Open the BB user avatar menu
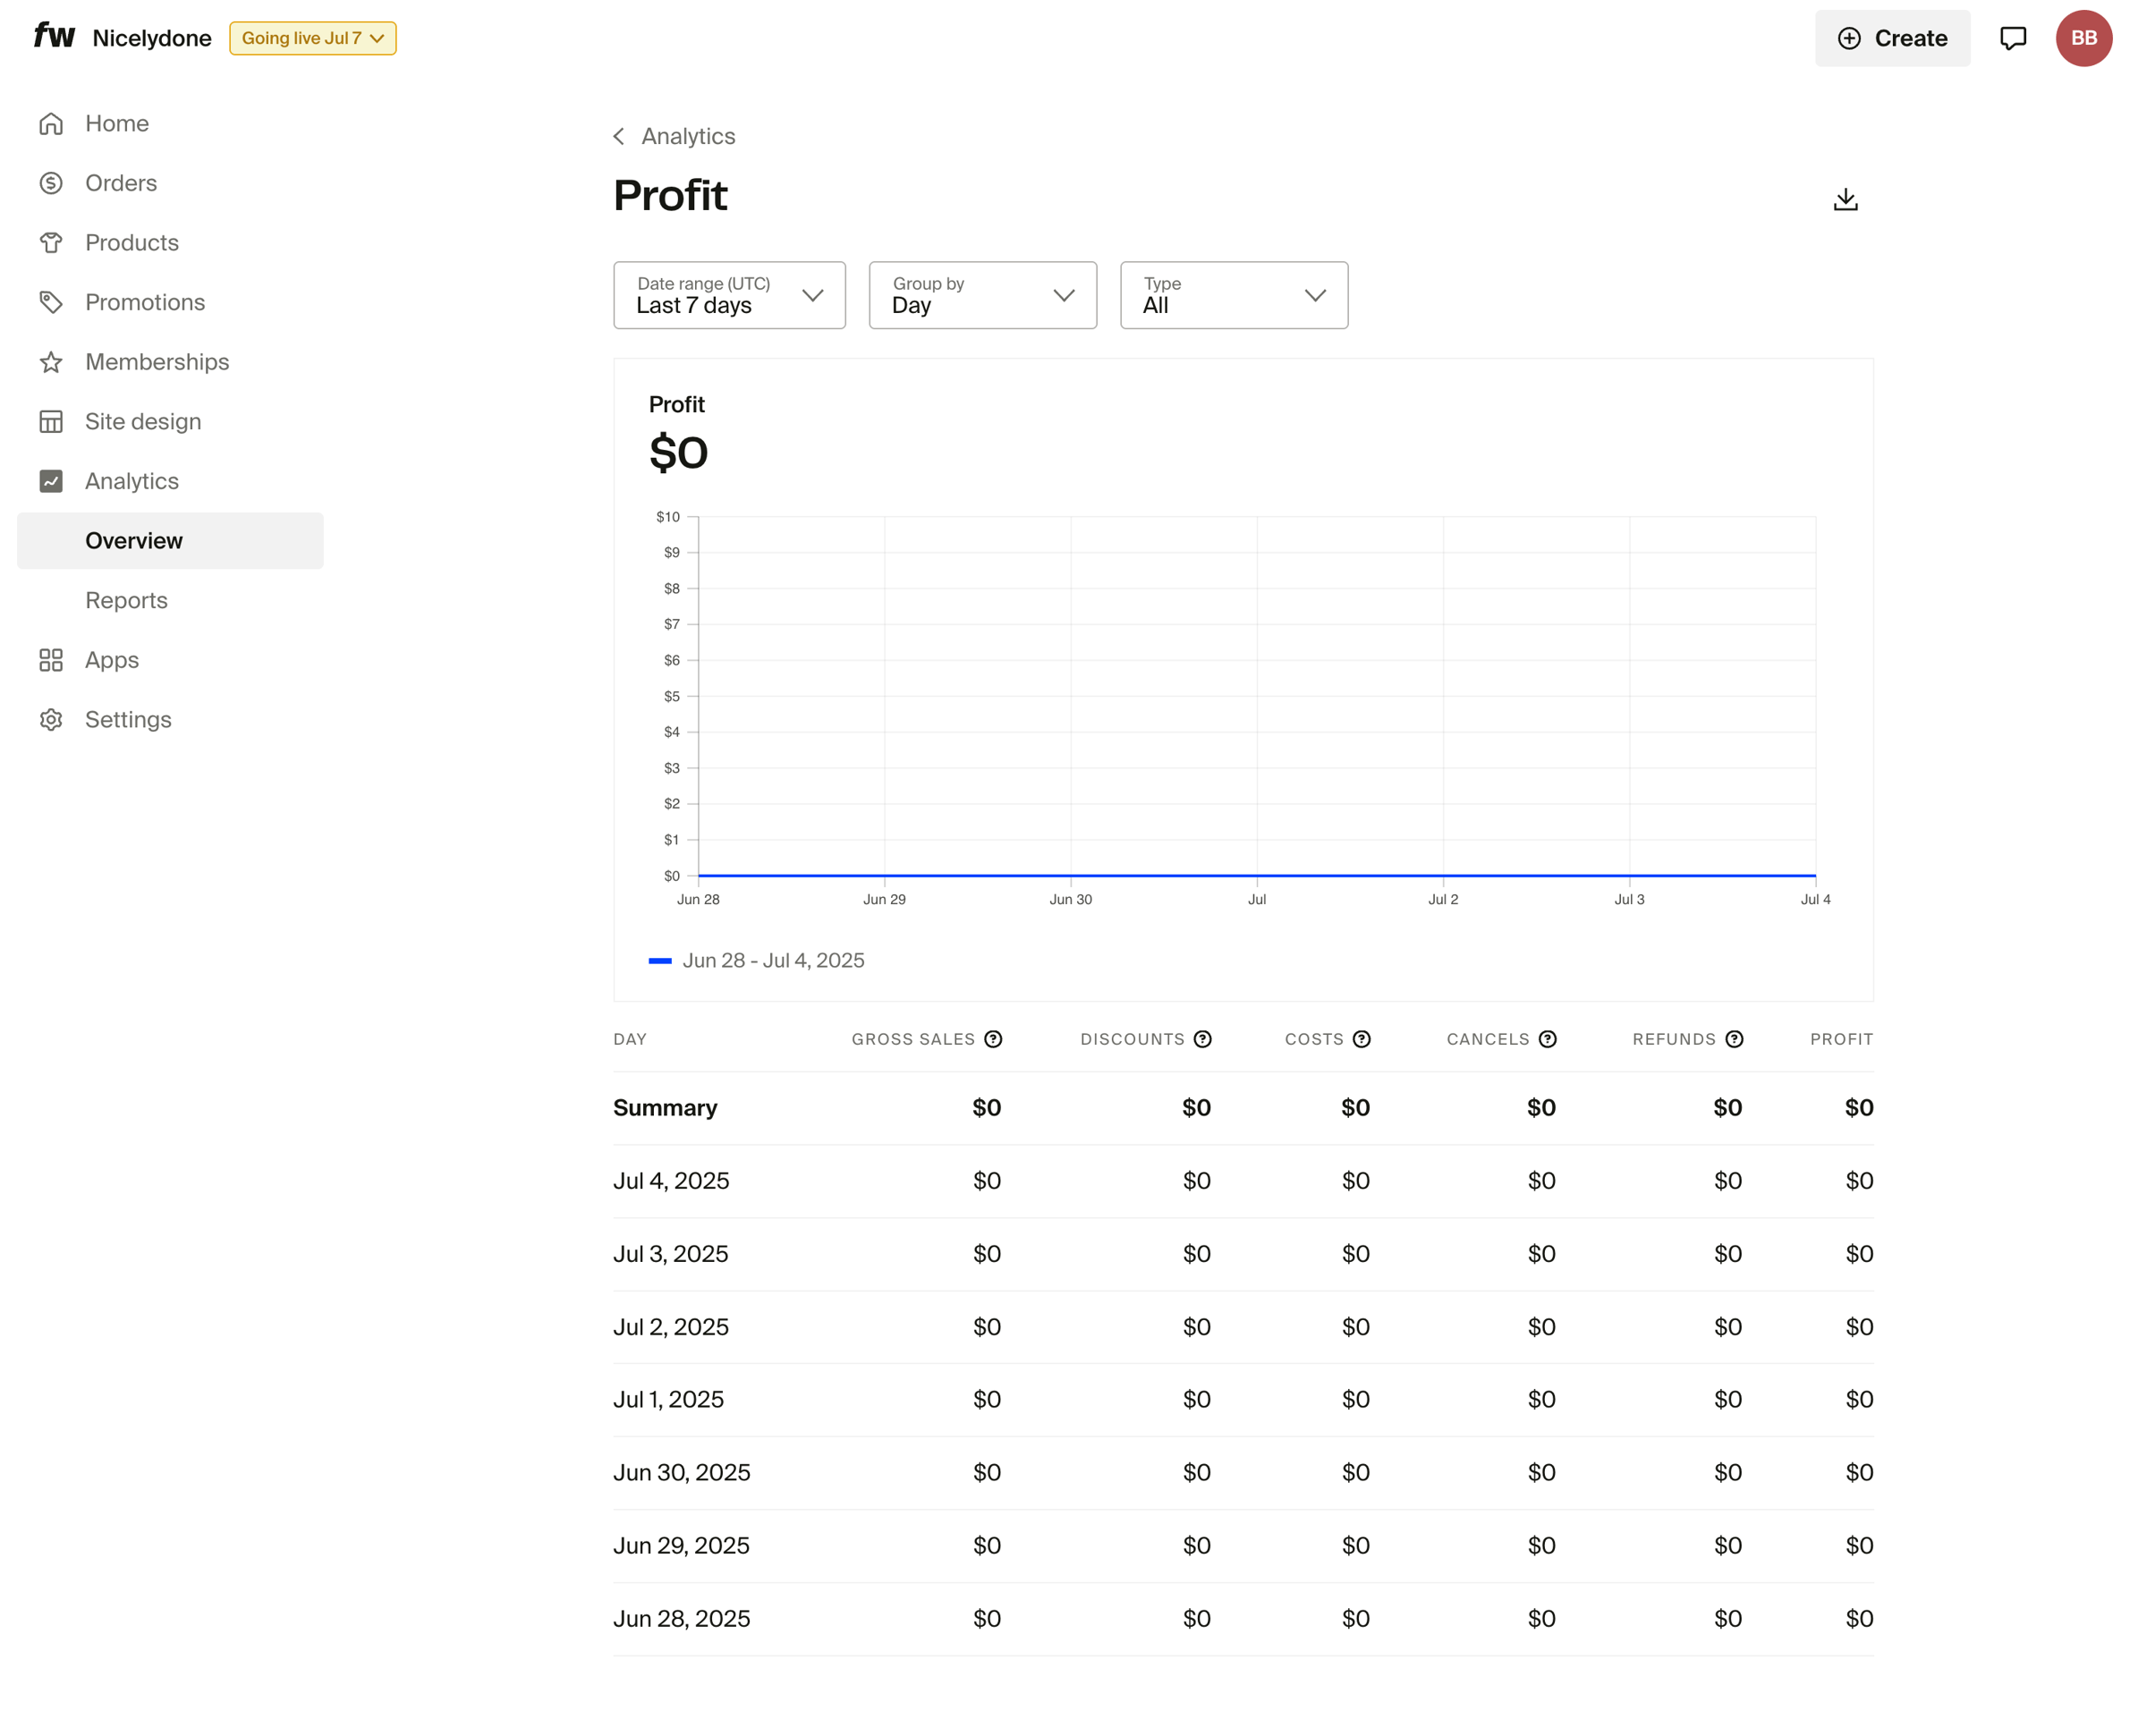Image resolution: width=2147 pixels, height=1736 pixels. click(x=2083, y=38)
